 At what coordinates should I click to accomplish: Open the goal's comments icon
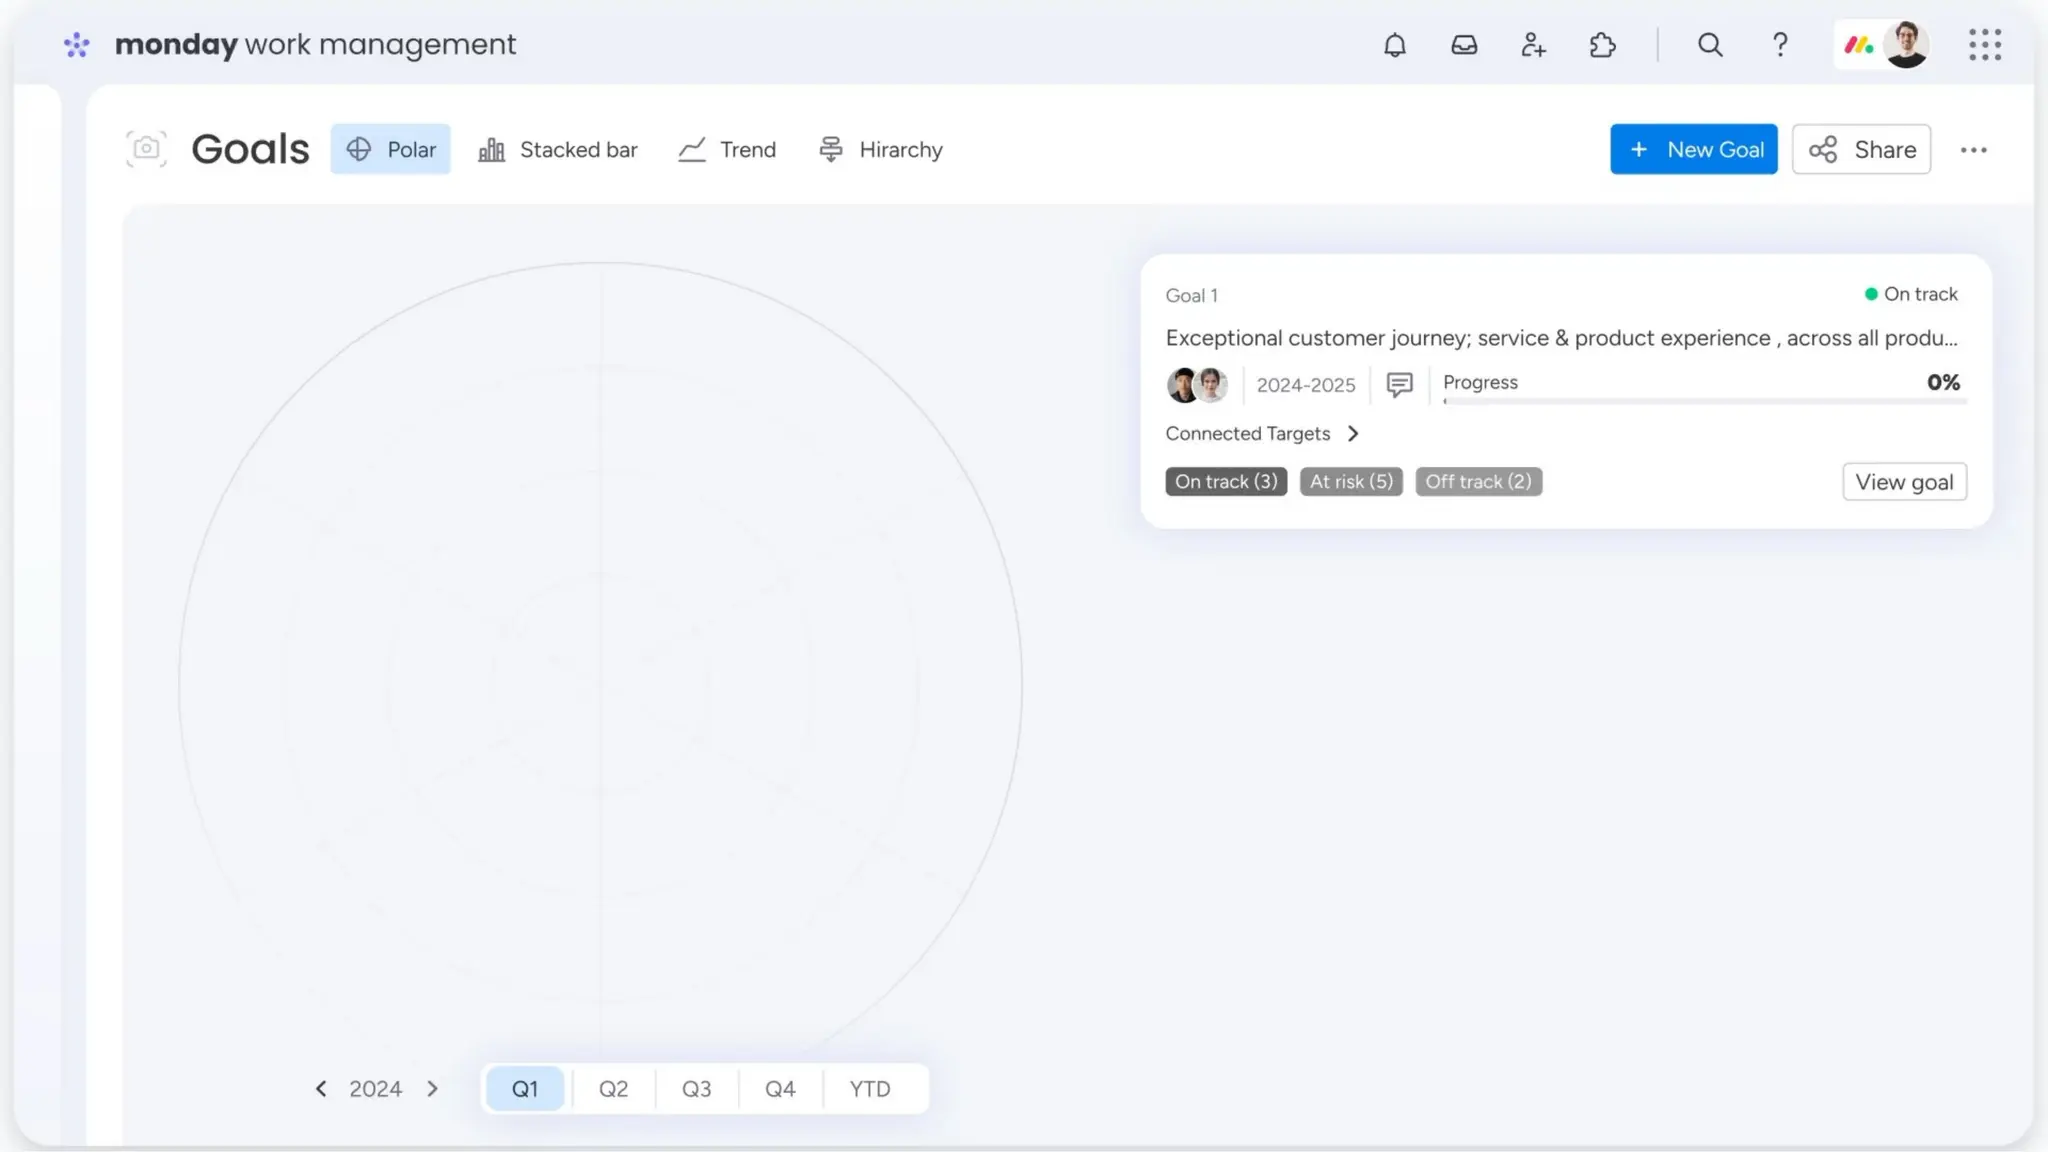[x=1399, y=384]
